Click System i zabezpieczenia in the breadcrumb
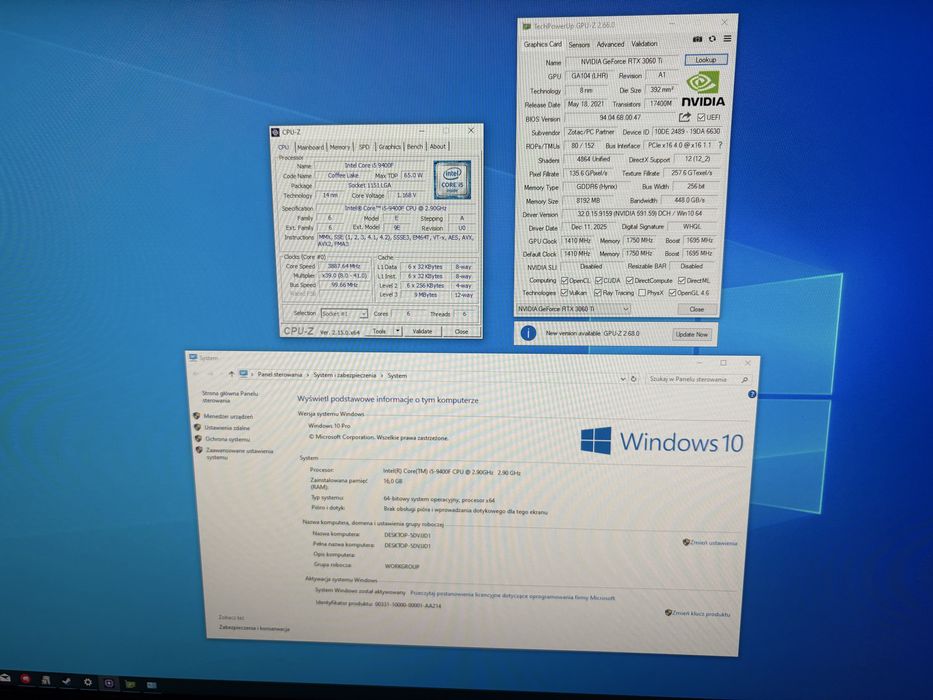Viewport: 933px width, 700px height. pos(345,375)
